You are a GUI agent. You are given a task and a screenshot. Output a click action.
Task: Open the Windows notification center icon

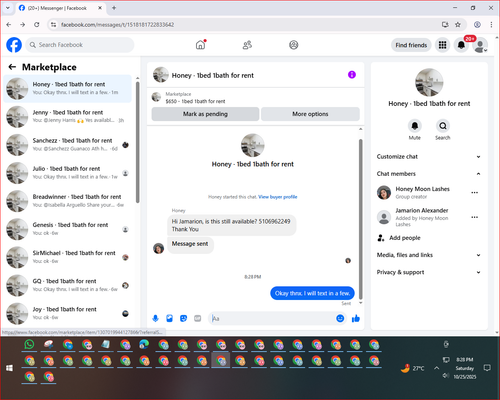487,368
